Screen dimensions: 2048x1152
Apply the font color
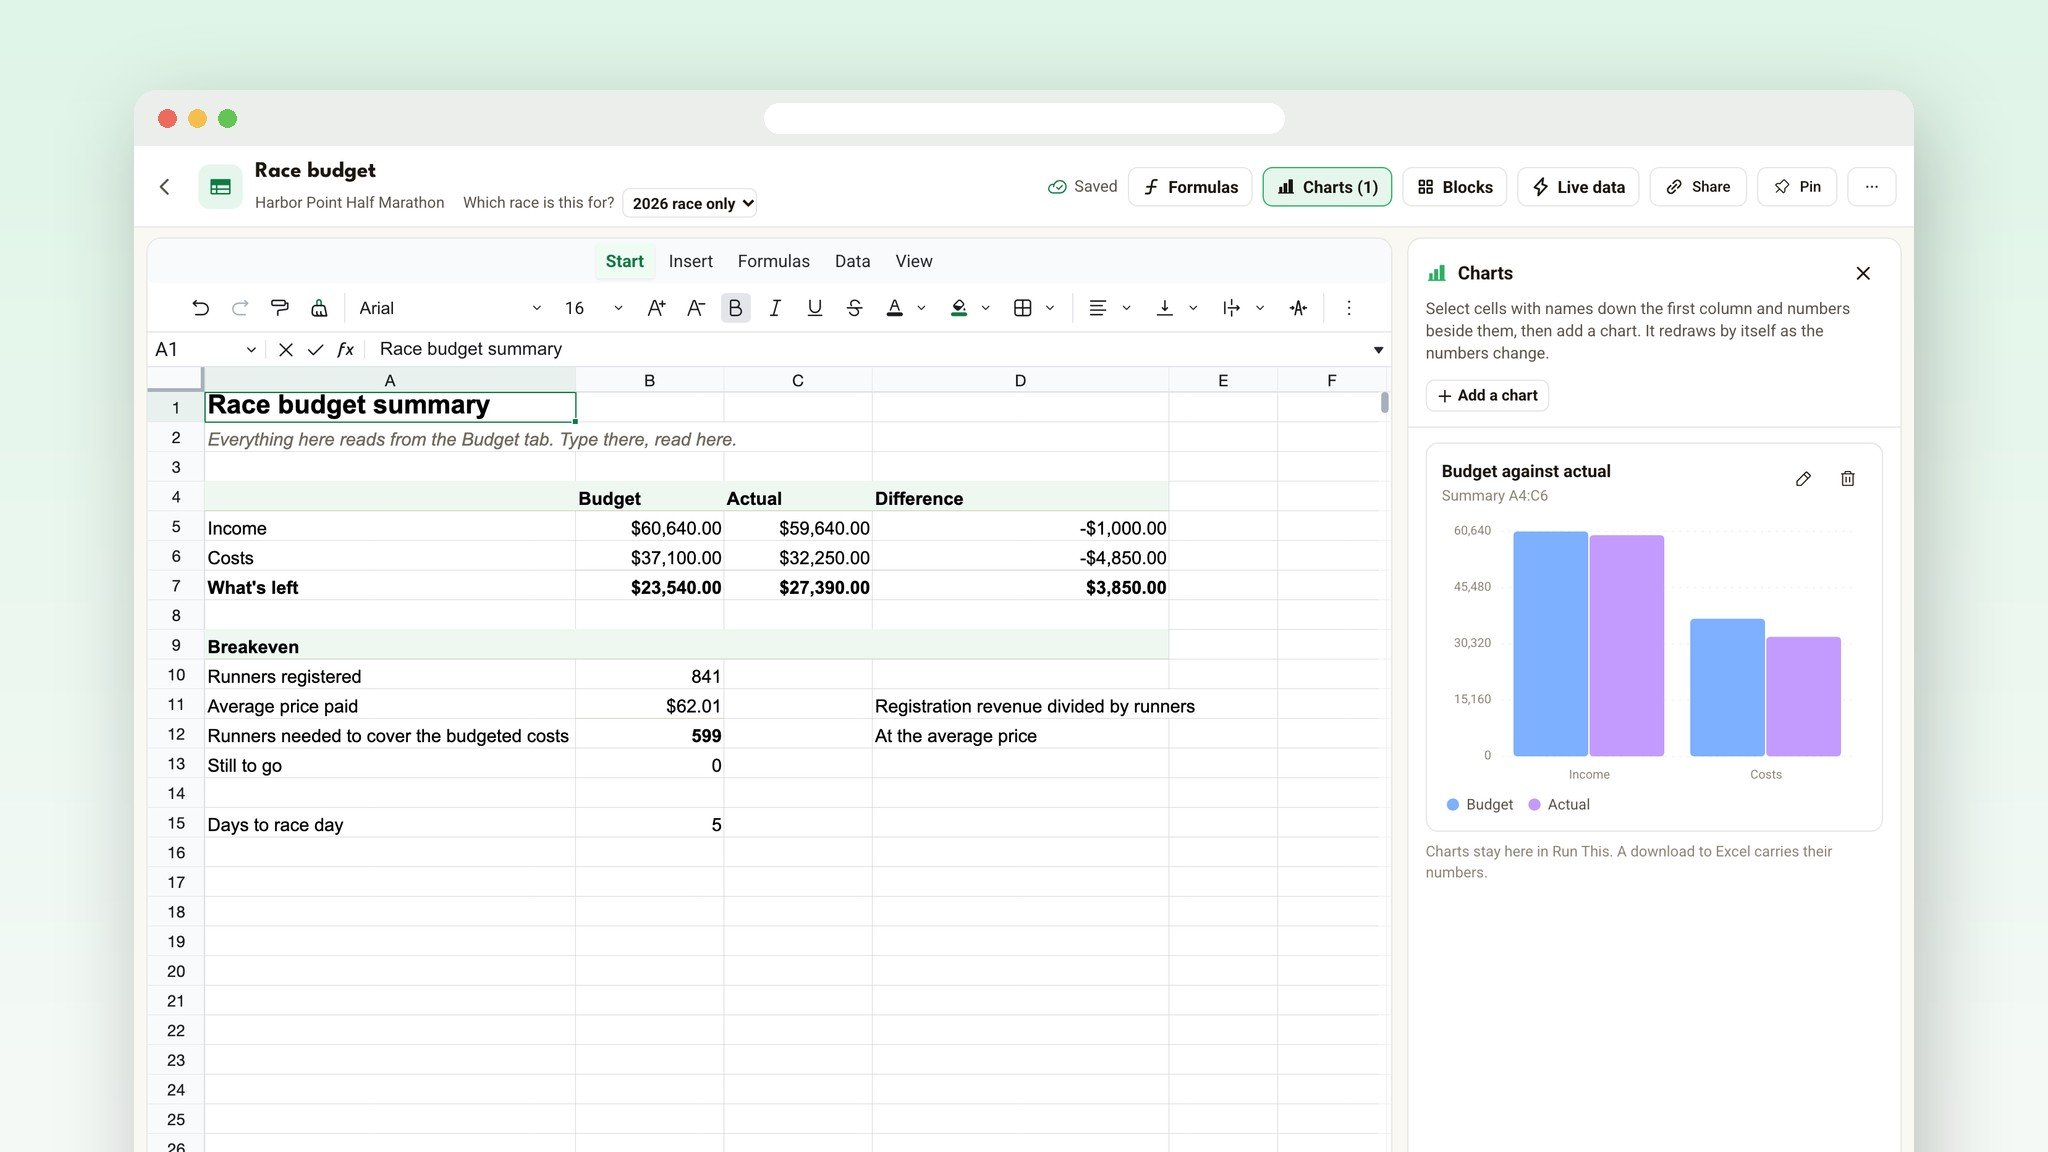tap(895, 308)
